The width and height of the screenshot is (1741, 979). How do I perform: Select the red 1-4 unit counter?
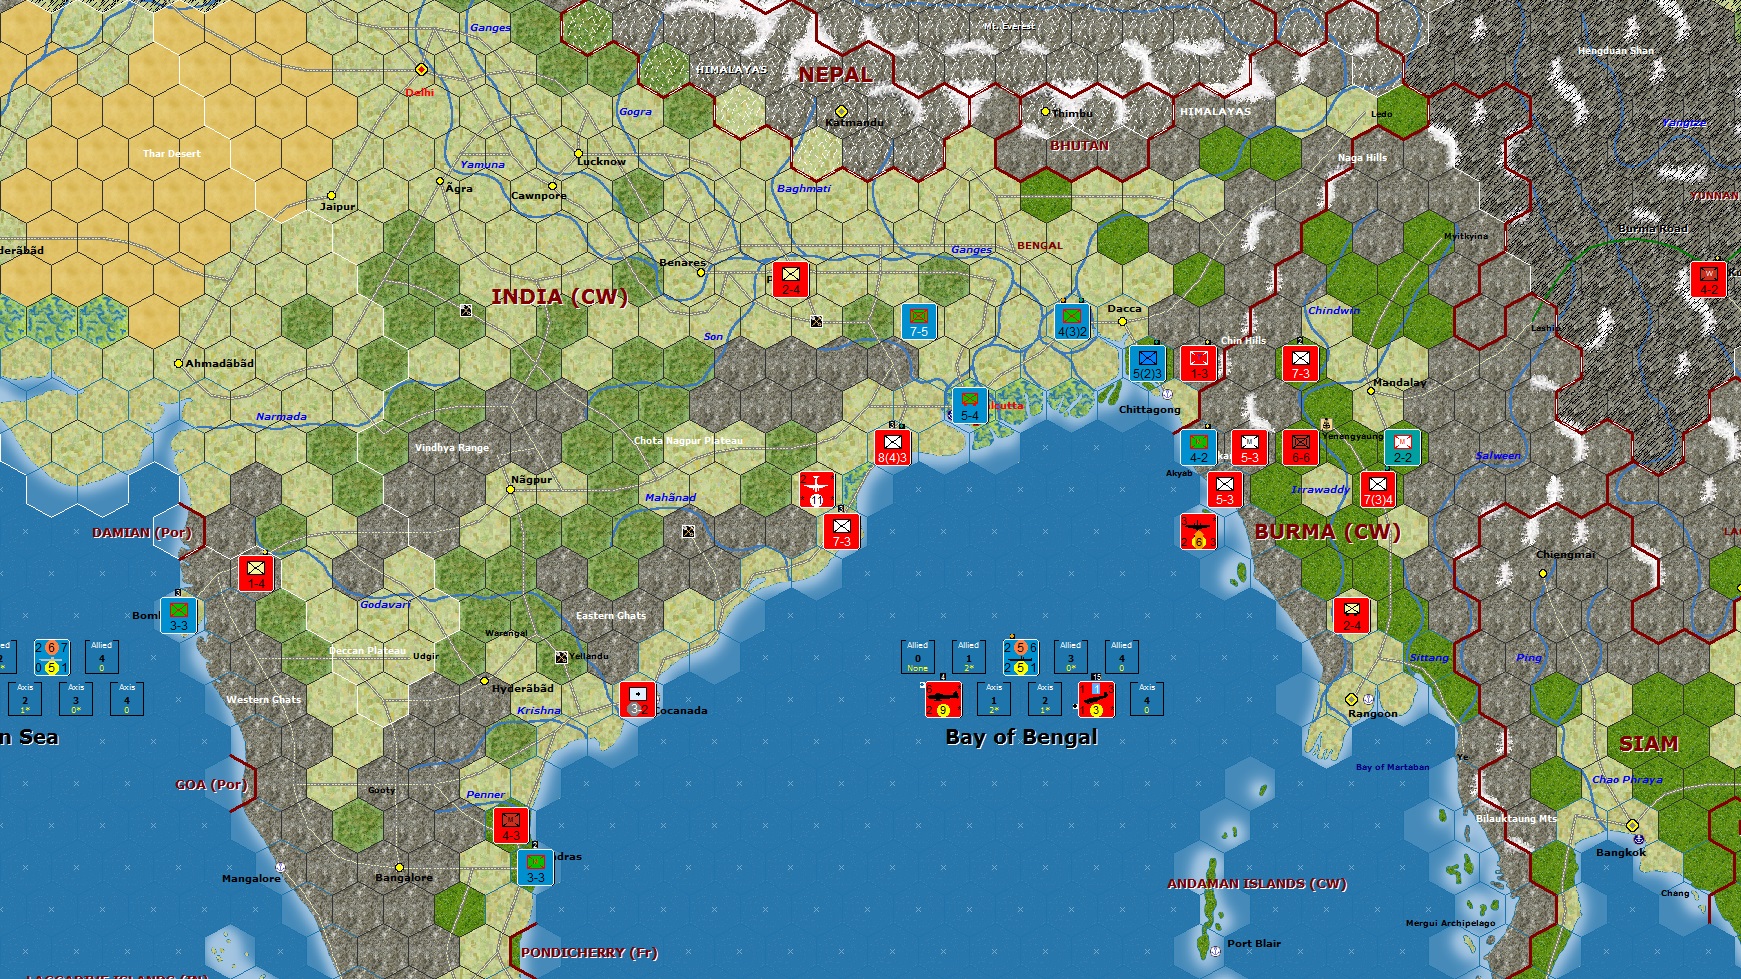click(256, 573)
